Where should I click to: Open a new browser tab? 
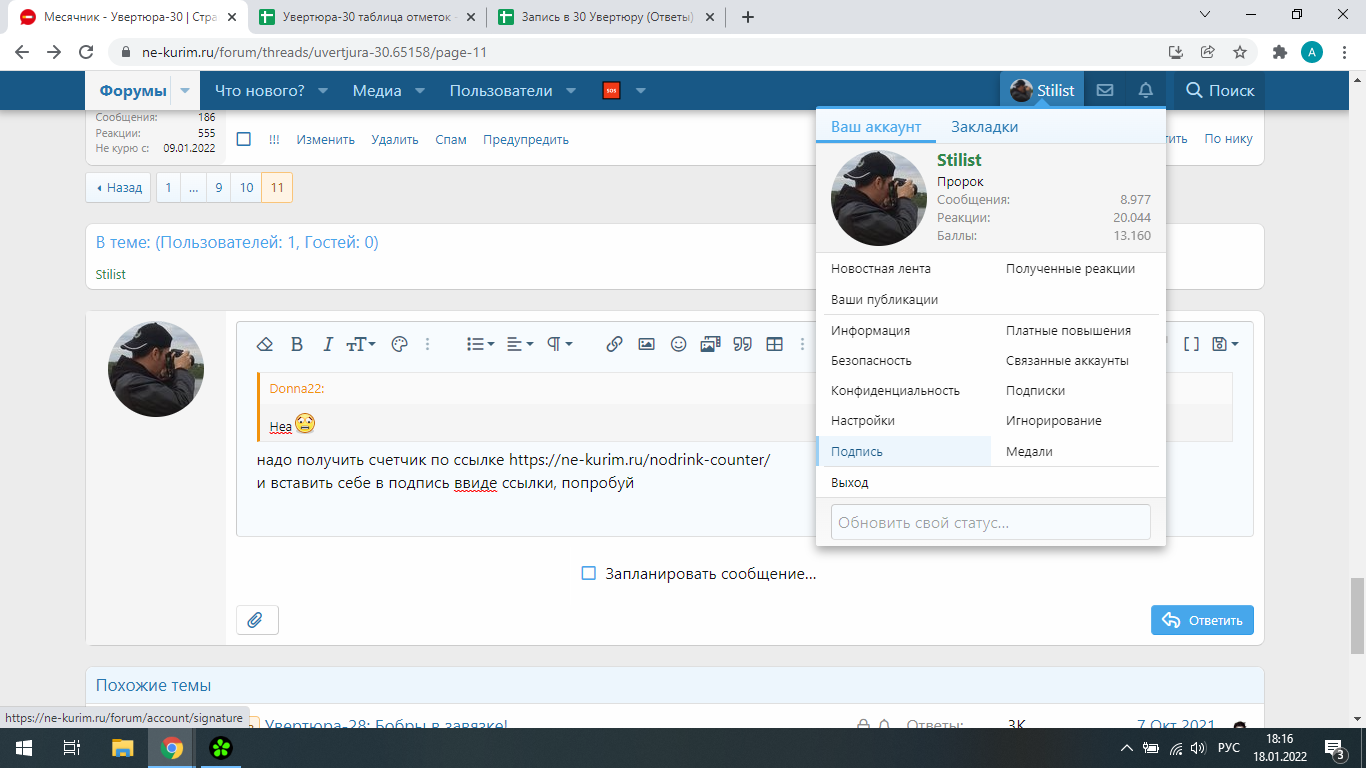click(x=748, y=17)
